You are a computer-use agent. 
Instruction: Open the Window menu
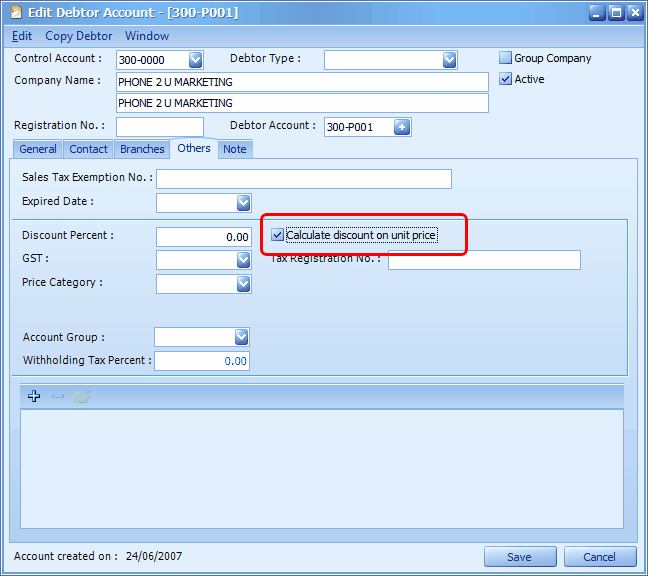click(x=147, y=36)
